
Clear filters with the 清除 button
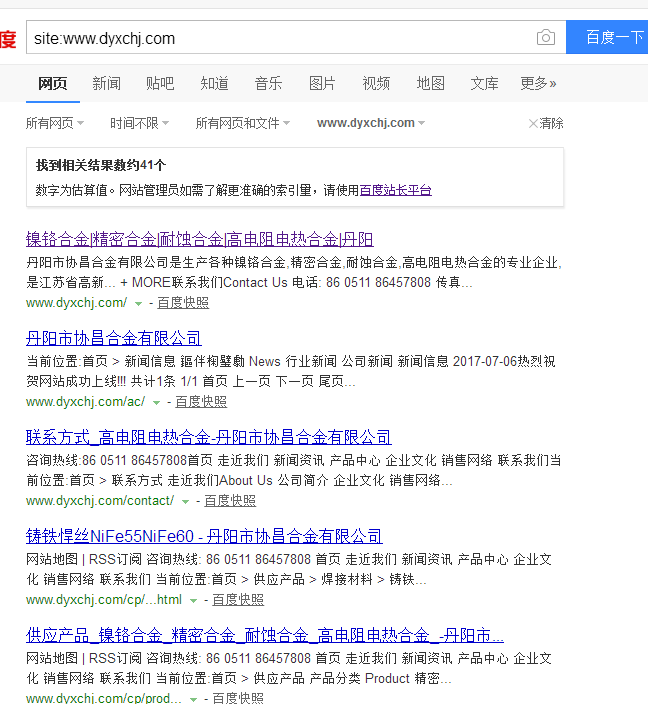click(x=546, y=123)
